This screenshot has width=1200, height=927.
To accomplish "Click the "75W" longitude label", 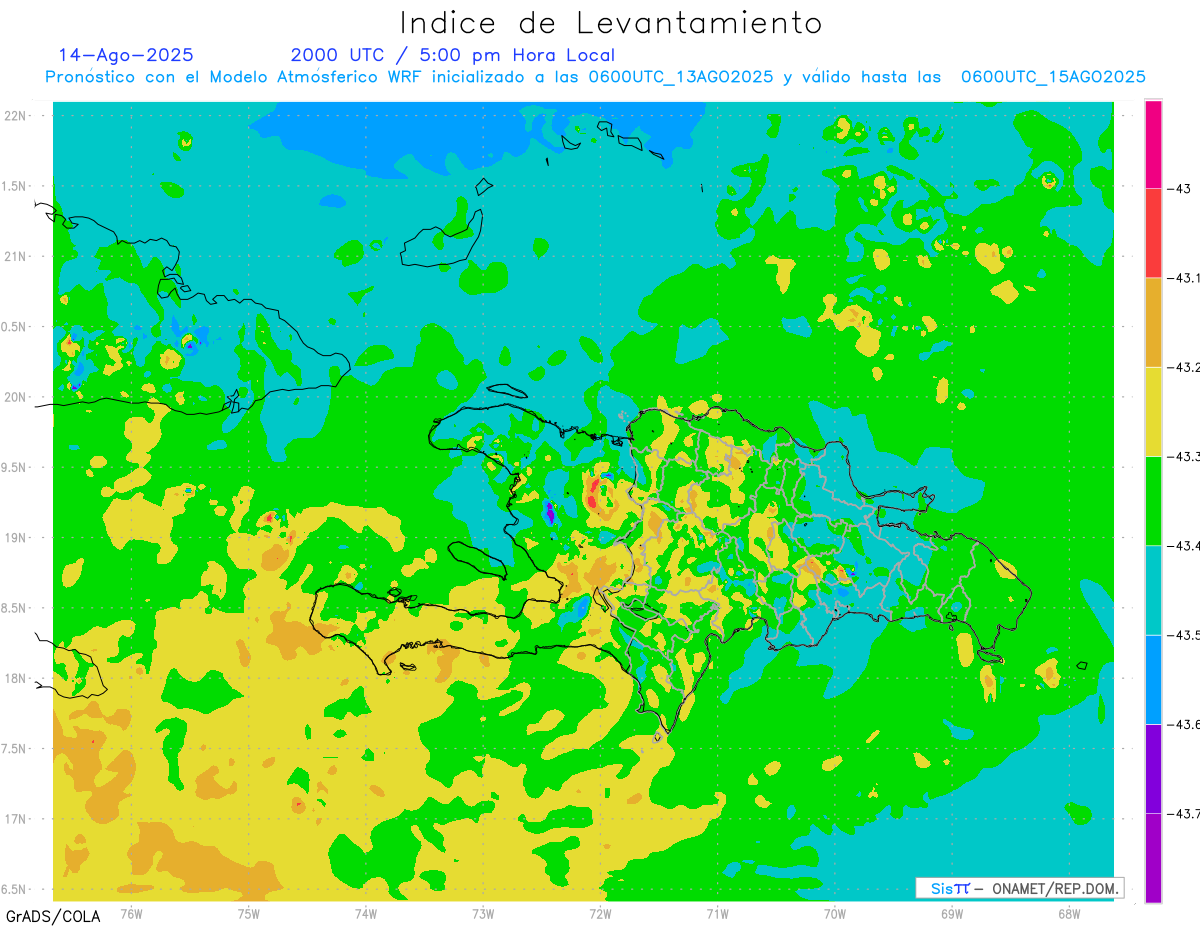I will pos(249,913).
